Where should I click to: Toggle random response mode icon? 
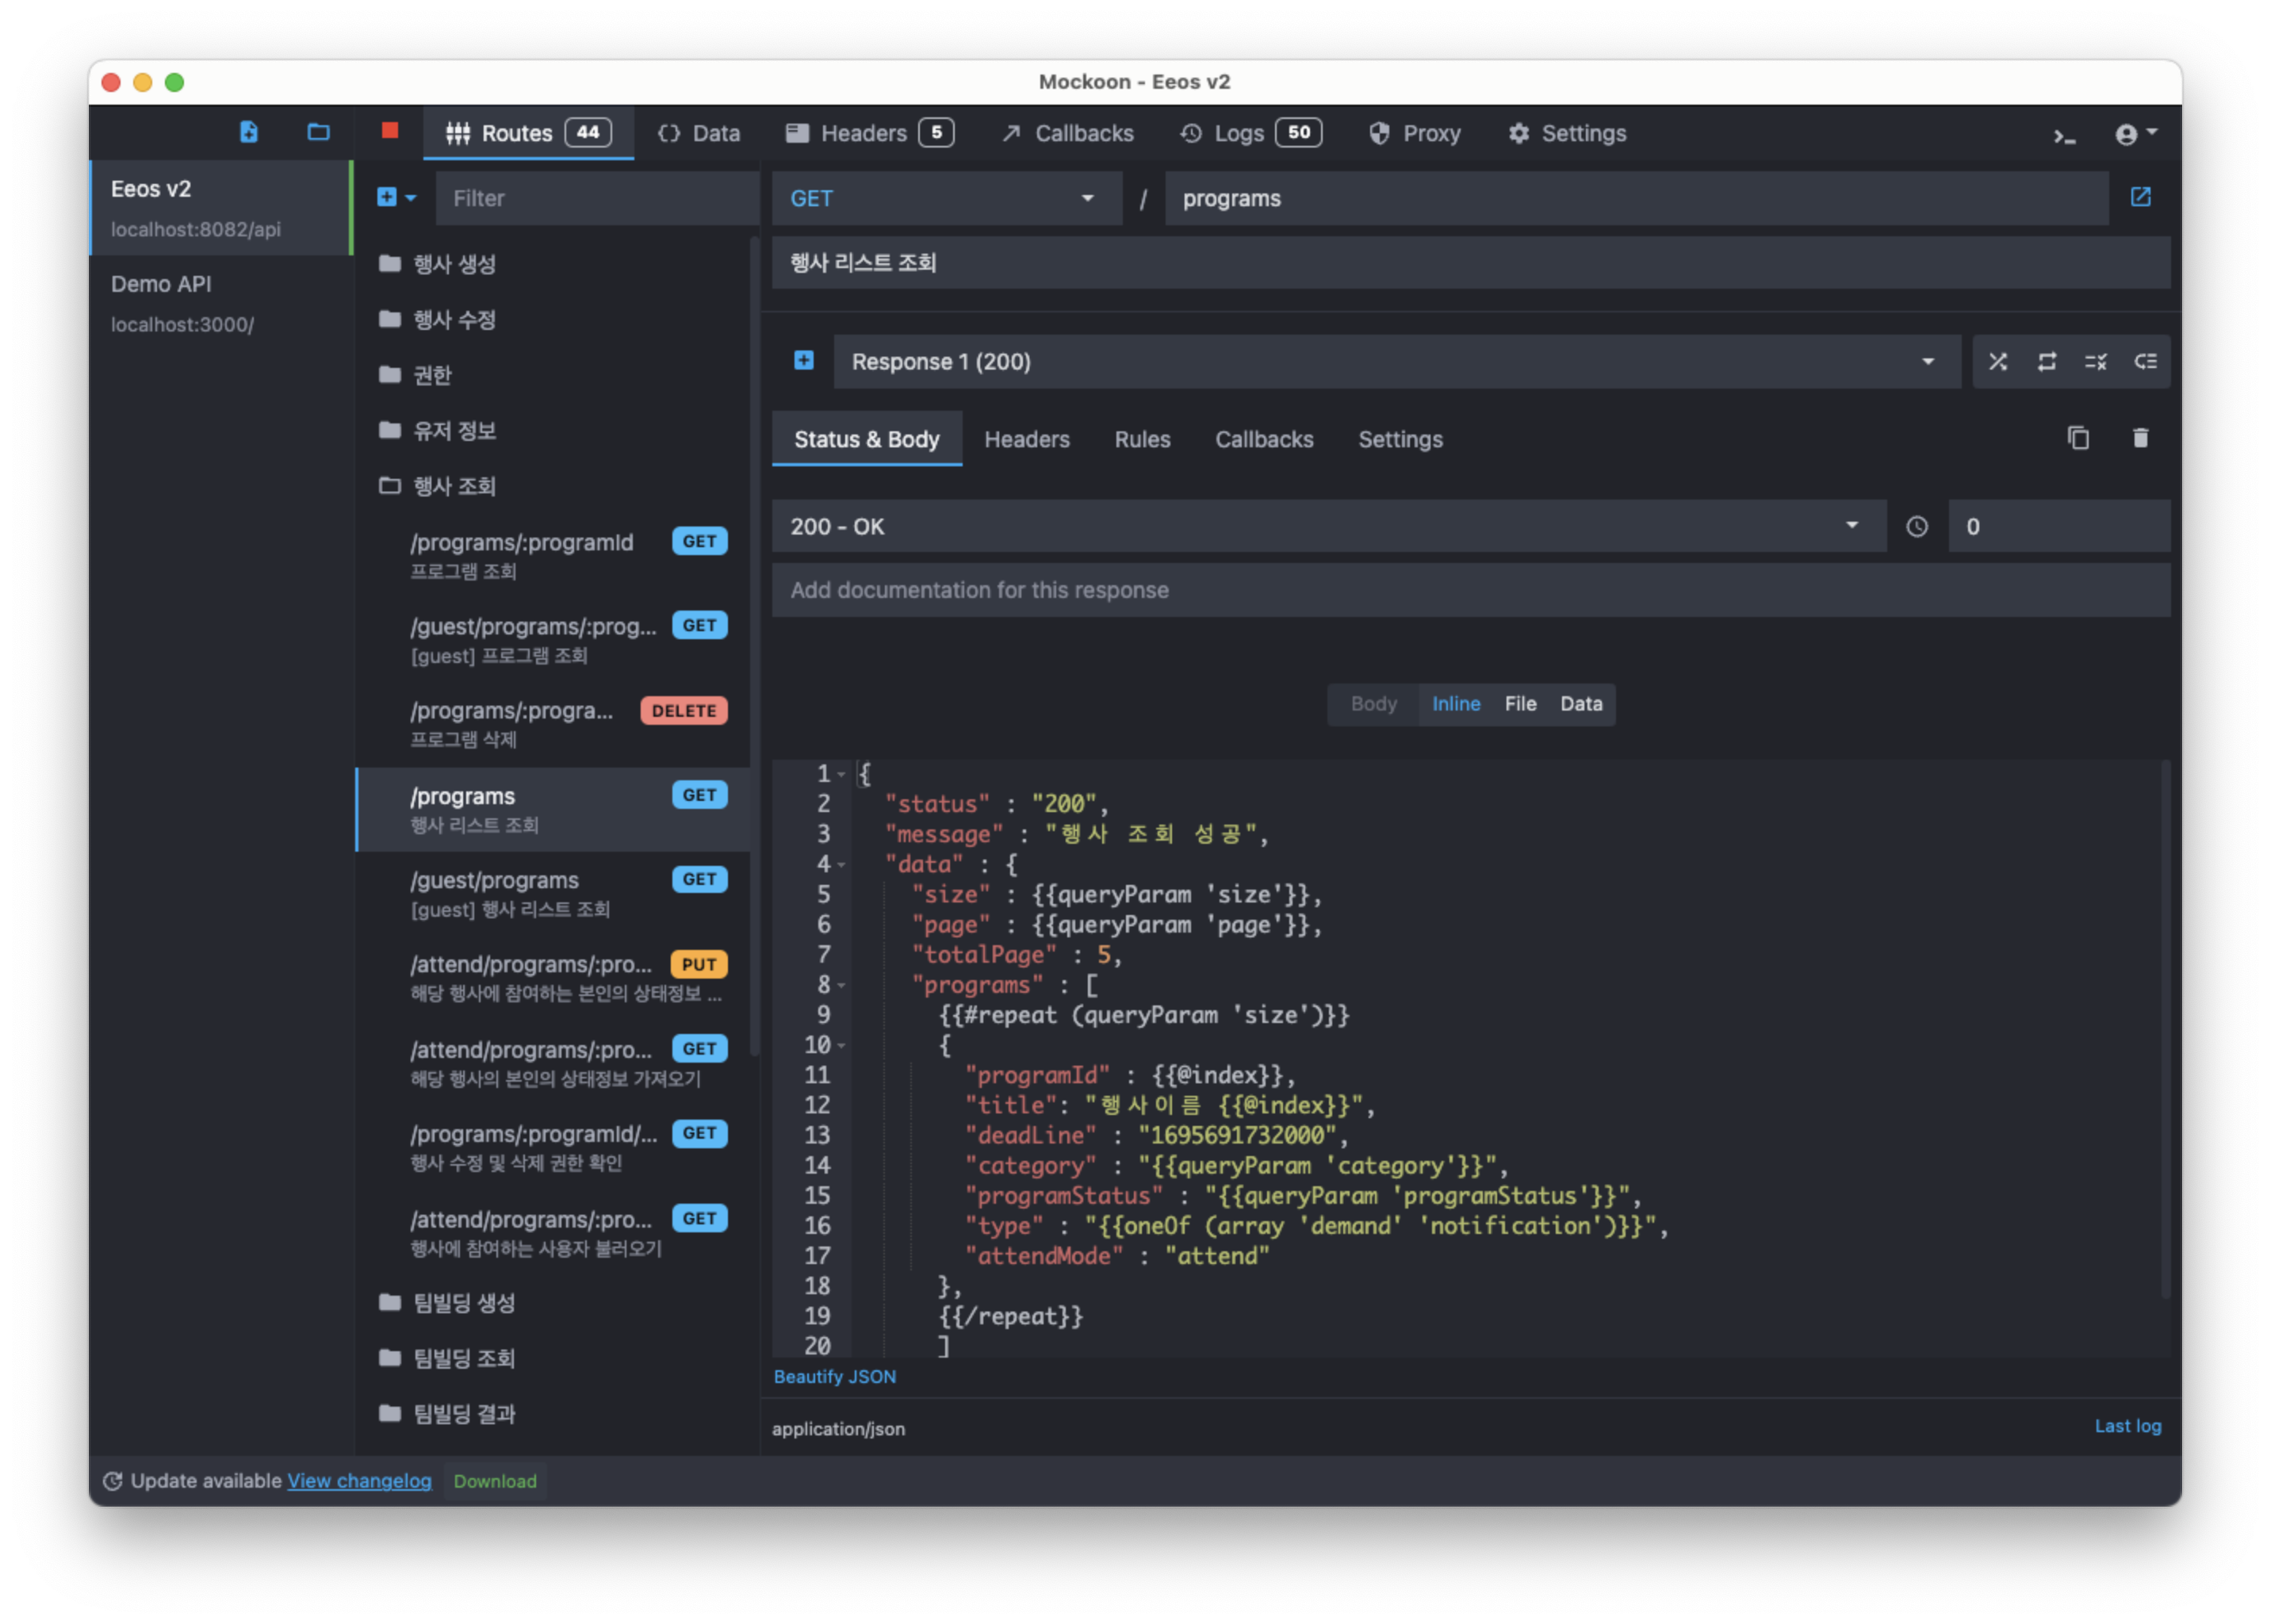[x=1998, y=362]
